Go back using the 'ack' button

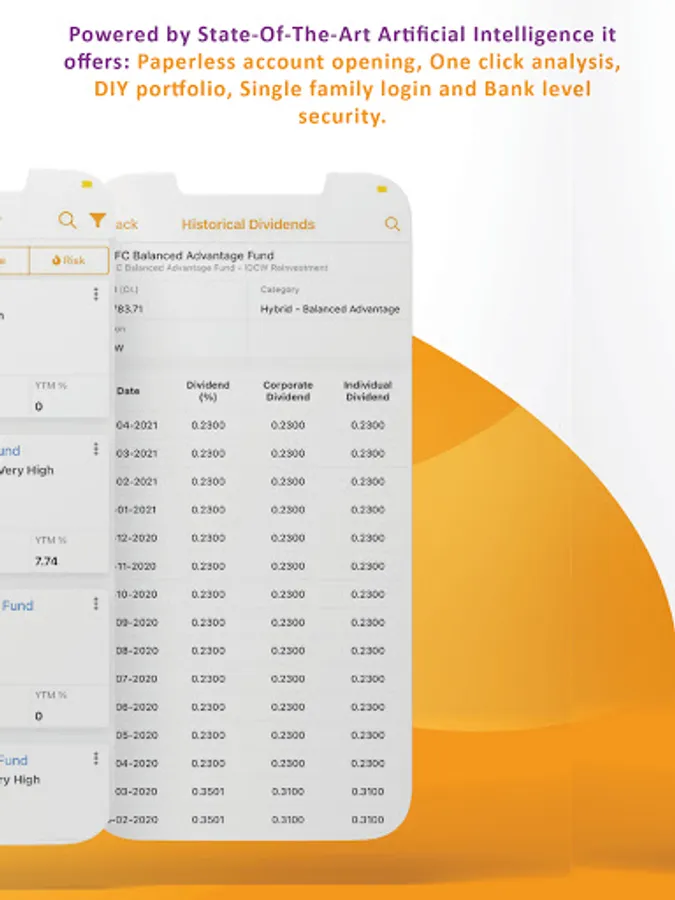(126, 224)
